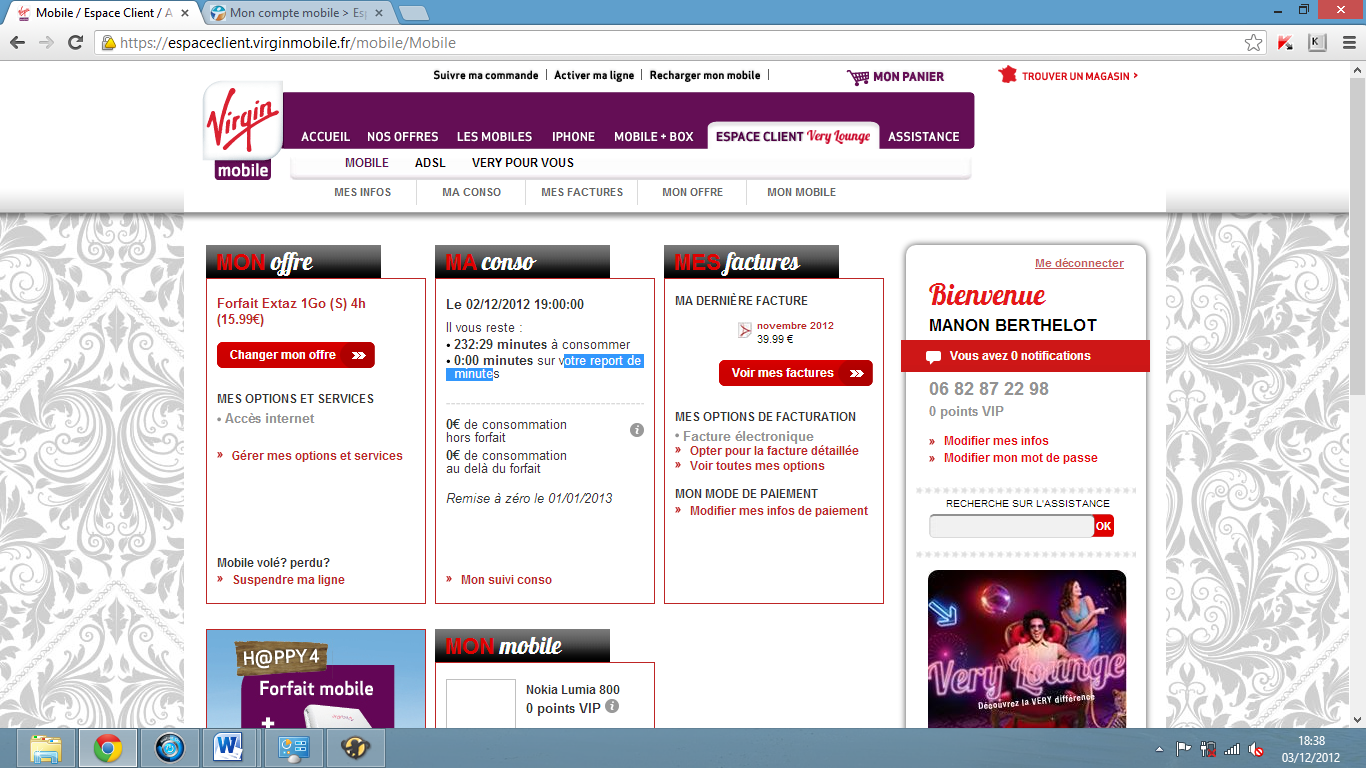1366x768 pixels.
Task: Click the notifications speech bubble icon
Action: (x=933, y=356)
